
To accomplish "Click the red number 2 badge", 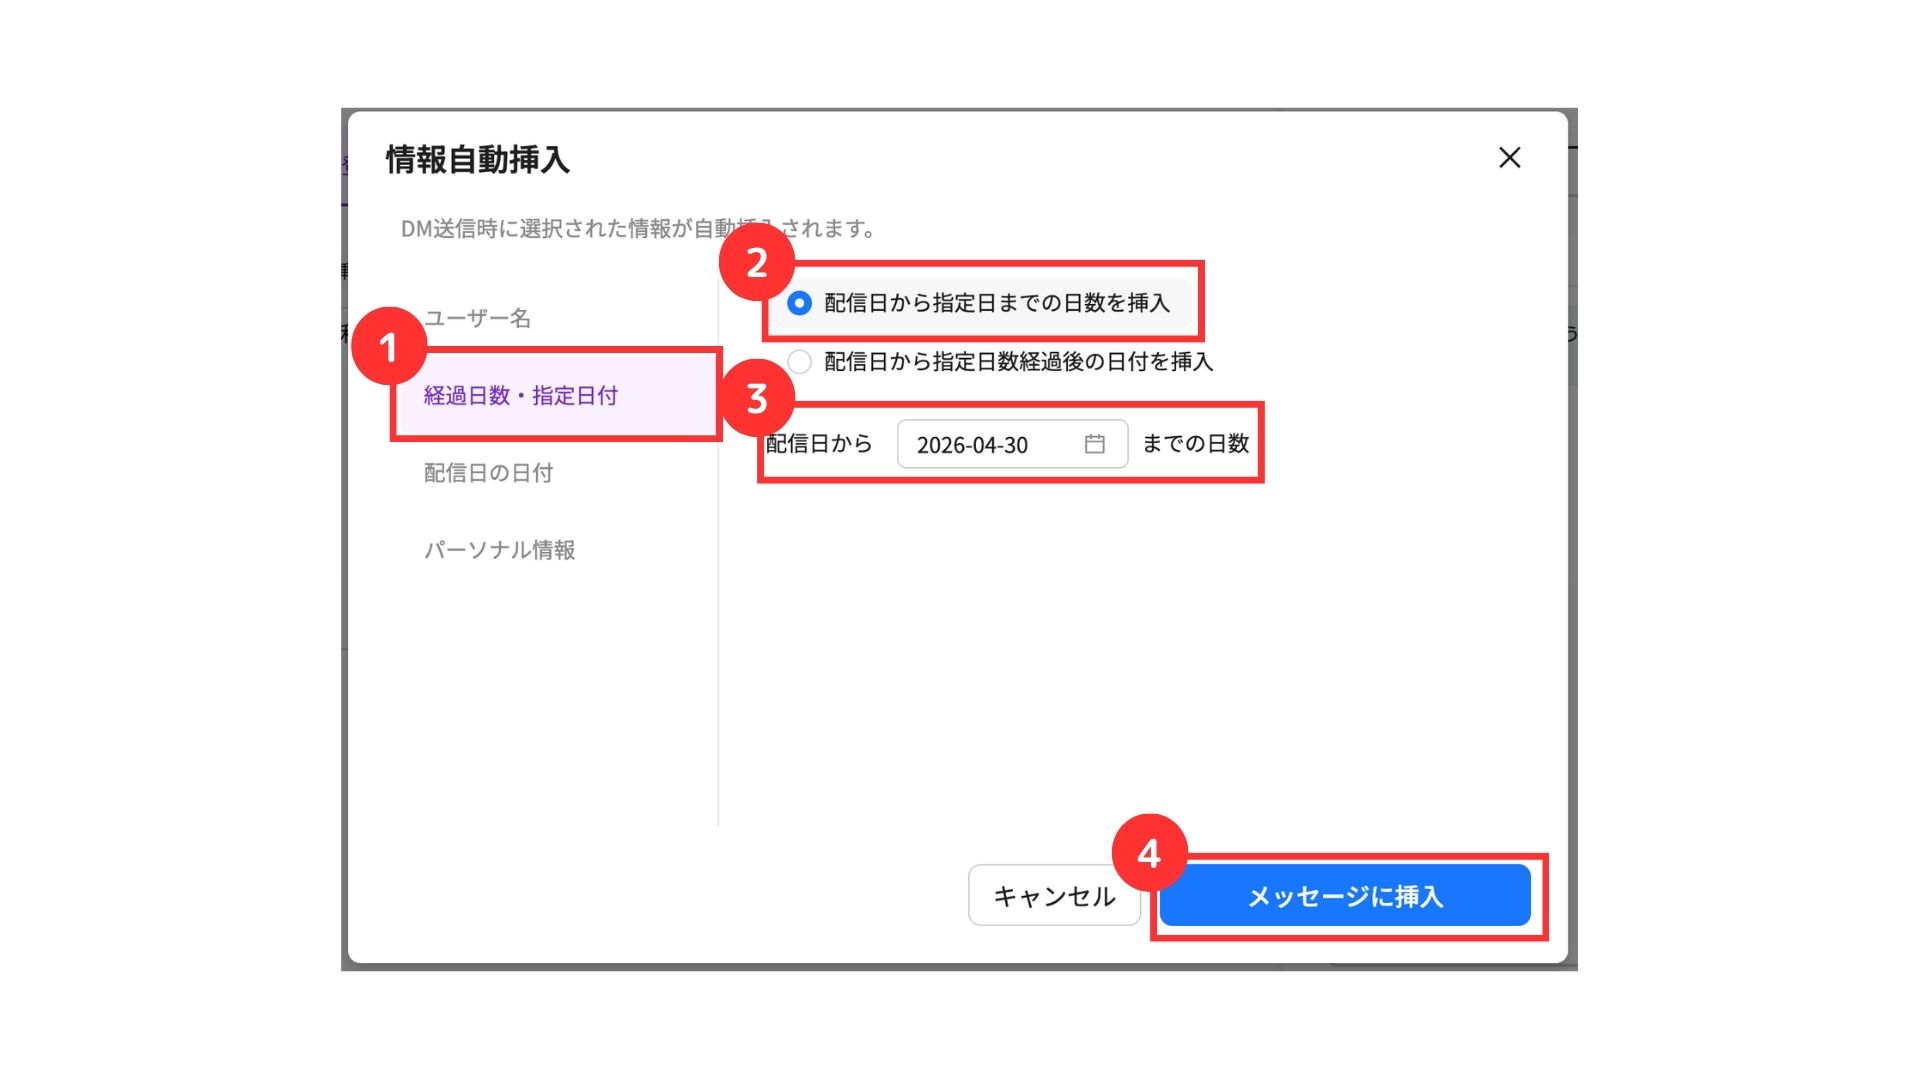I will tap(757, 263).
